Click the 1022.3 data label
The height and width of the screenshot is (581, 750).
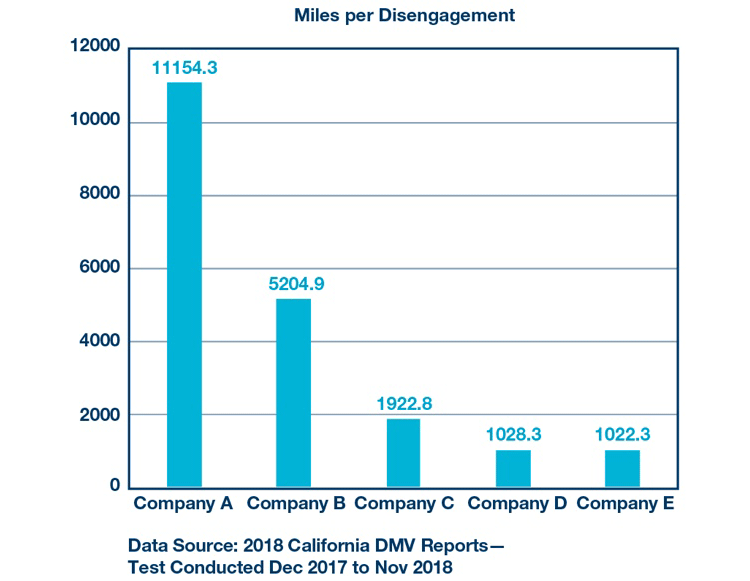point(623,436)
